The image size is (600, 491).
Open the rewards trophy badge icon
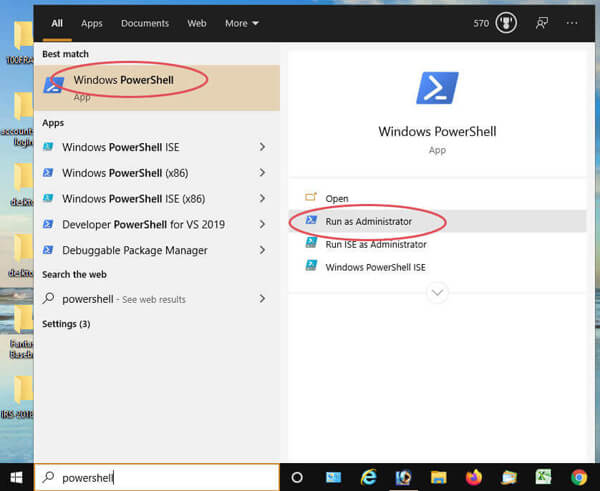tap(506, 23)
